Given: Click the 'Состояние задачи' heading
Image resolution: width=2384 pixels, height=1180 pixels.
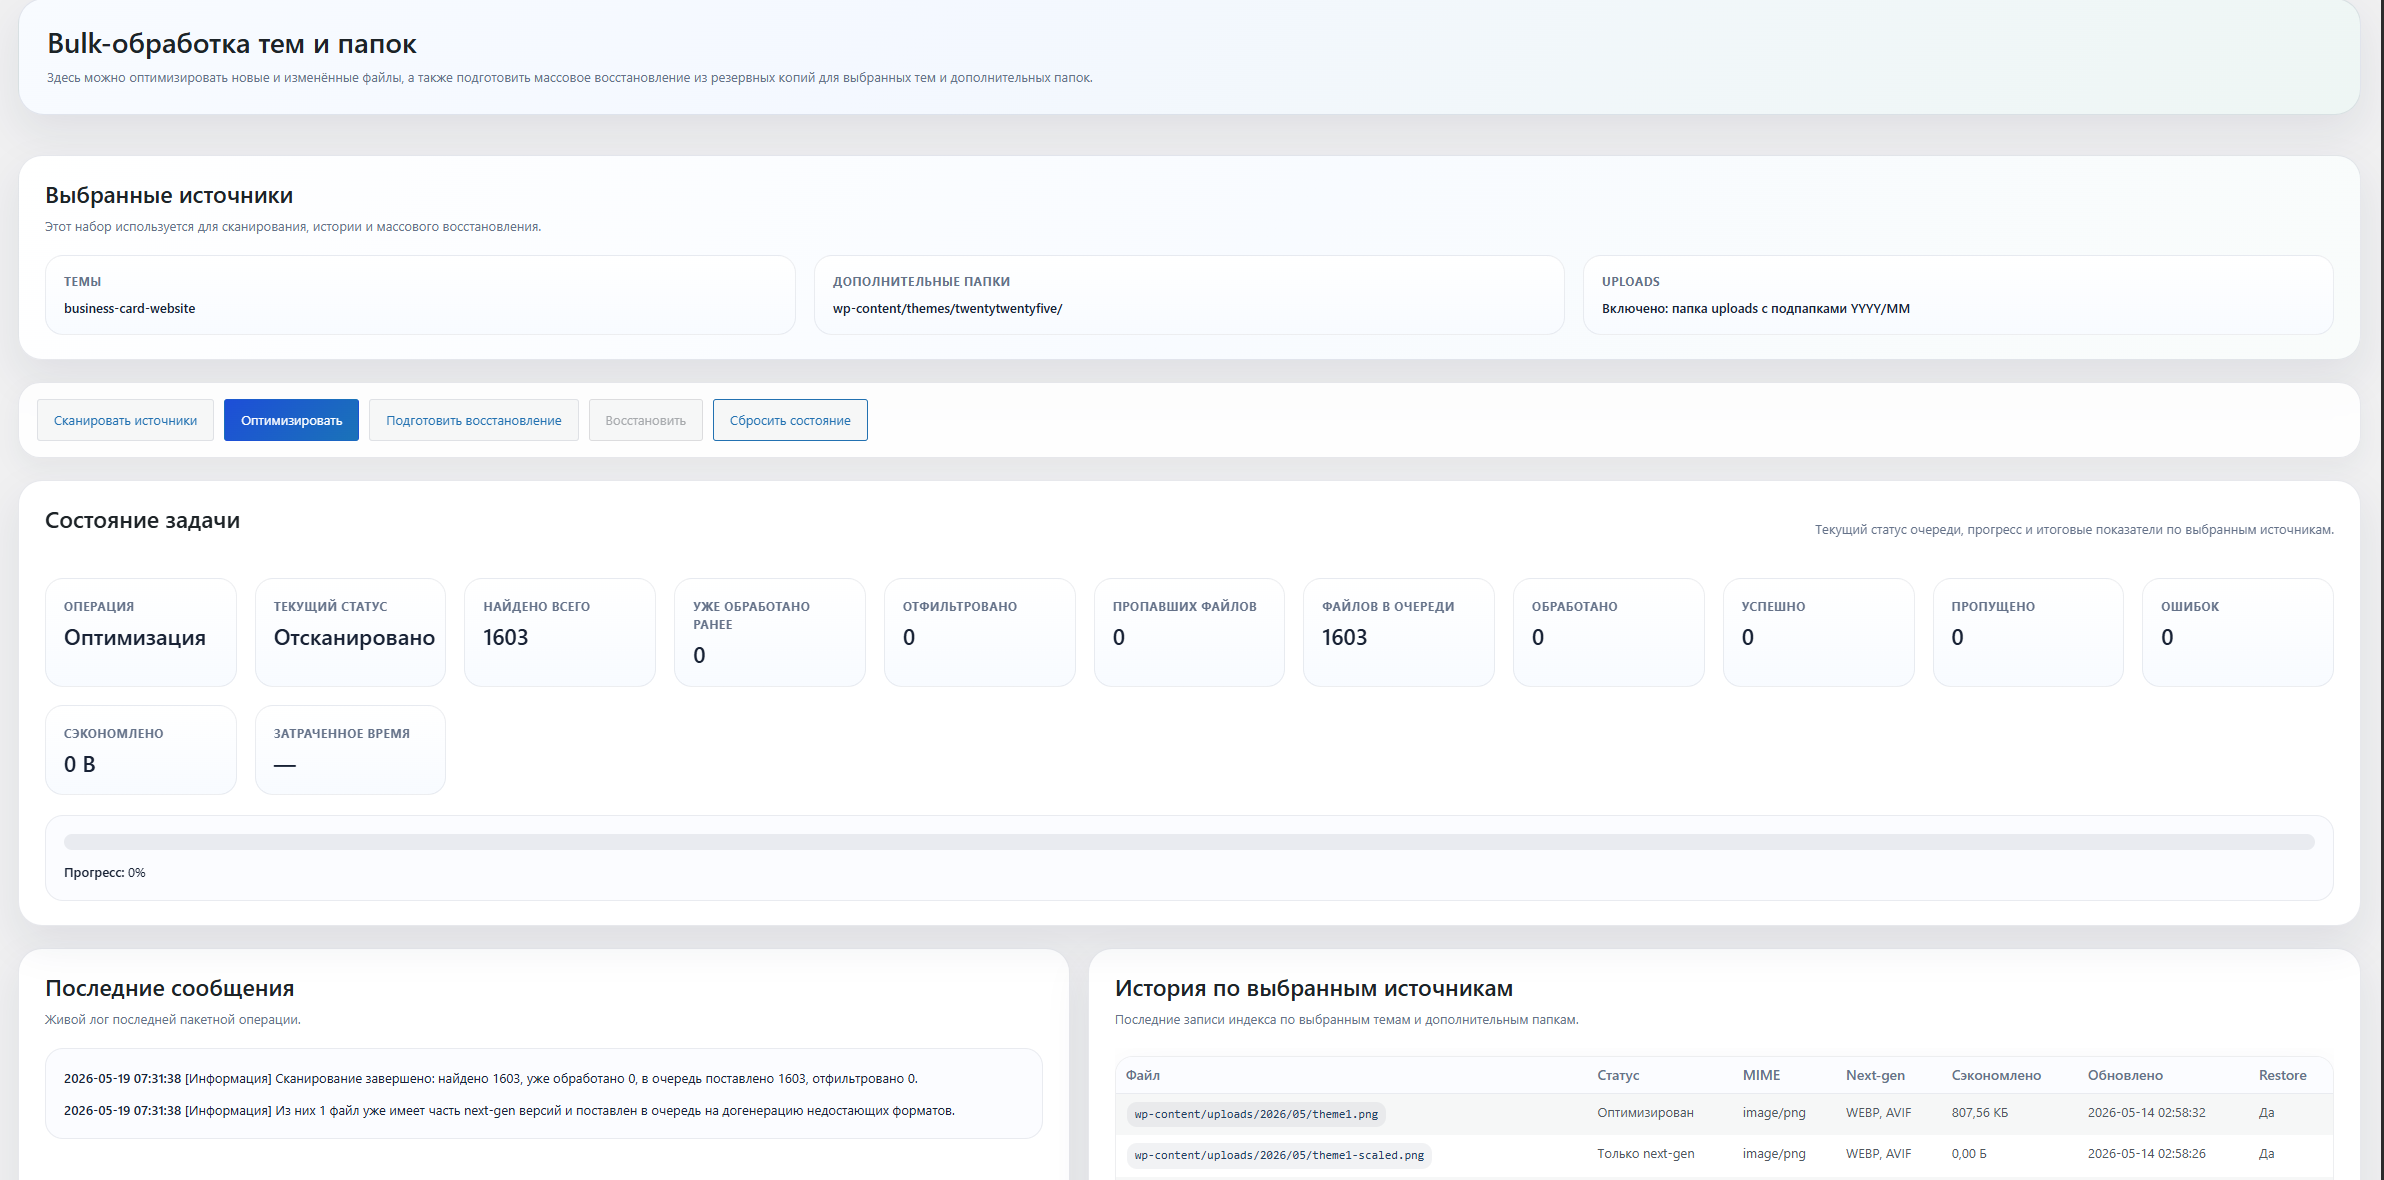Looking at the screenshot, I should pyautogui.click(x=142, y=521).
